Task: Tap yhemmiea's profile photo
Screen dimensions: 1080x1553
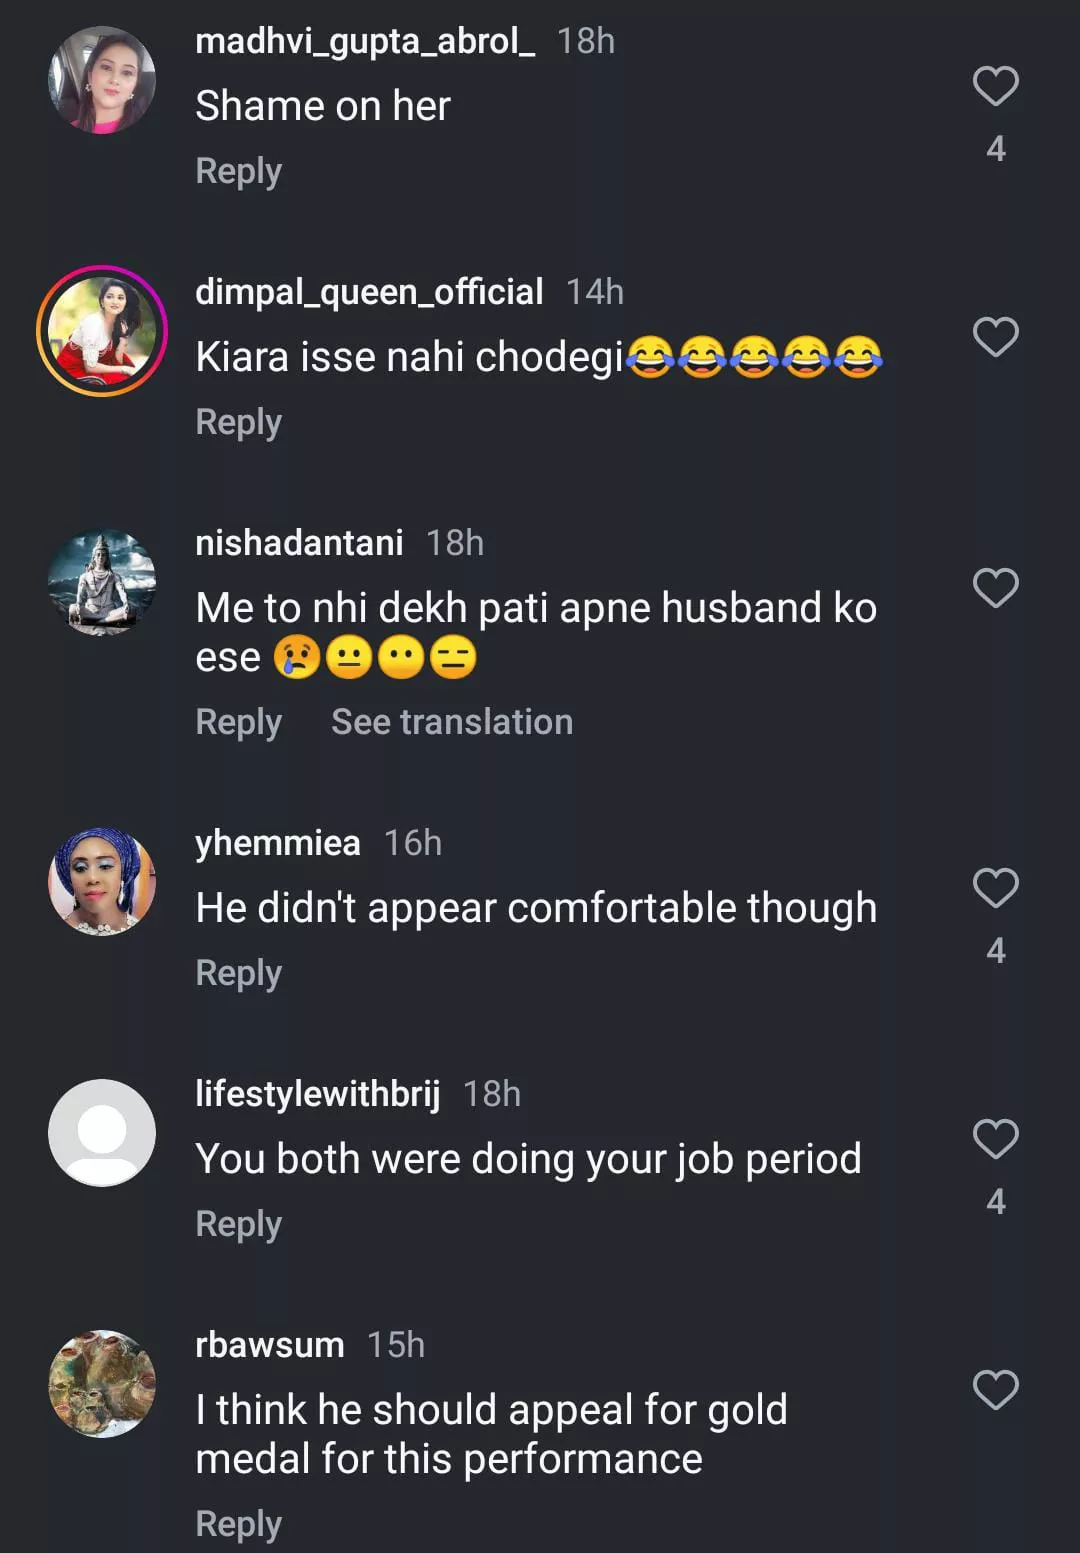Action: point(102,882)
